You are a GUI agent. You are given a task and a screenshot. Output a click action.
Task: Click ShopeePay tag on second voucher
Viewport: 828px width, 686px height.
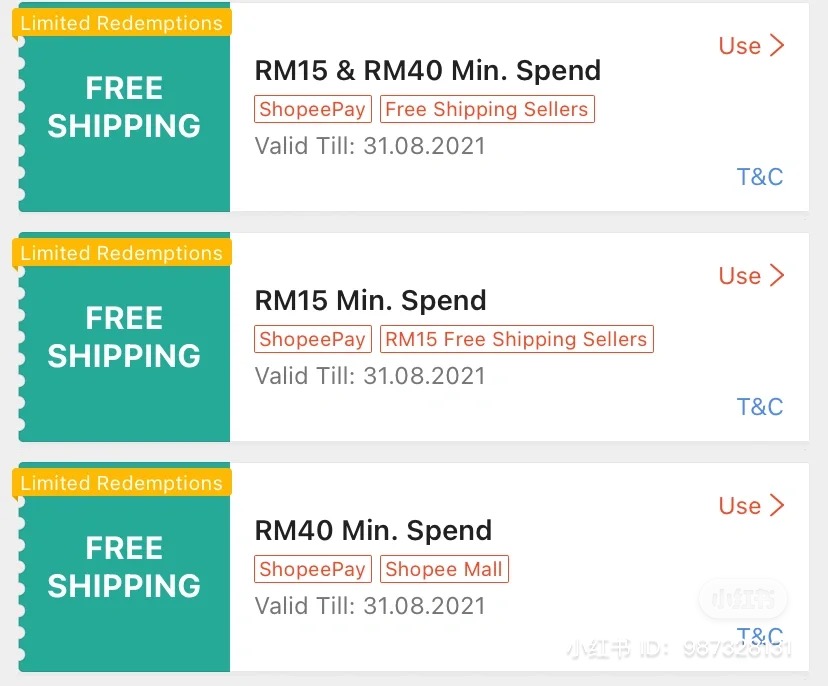coord(313,339)
